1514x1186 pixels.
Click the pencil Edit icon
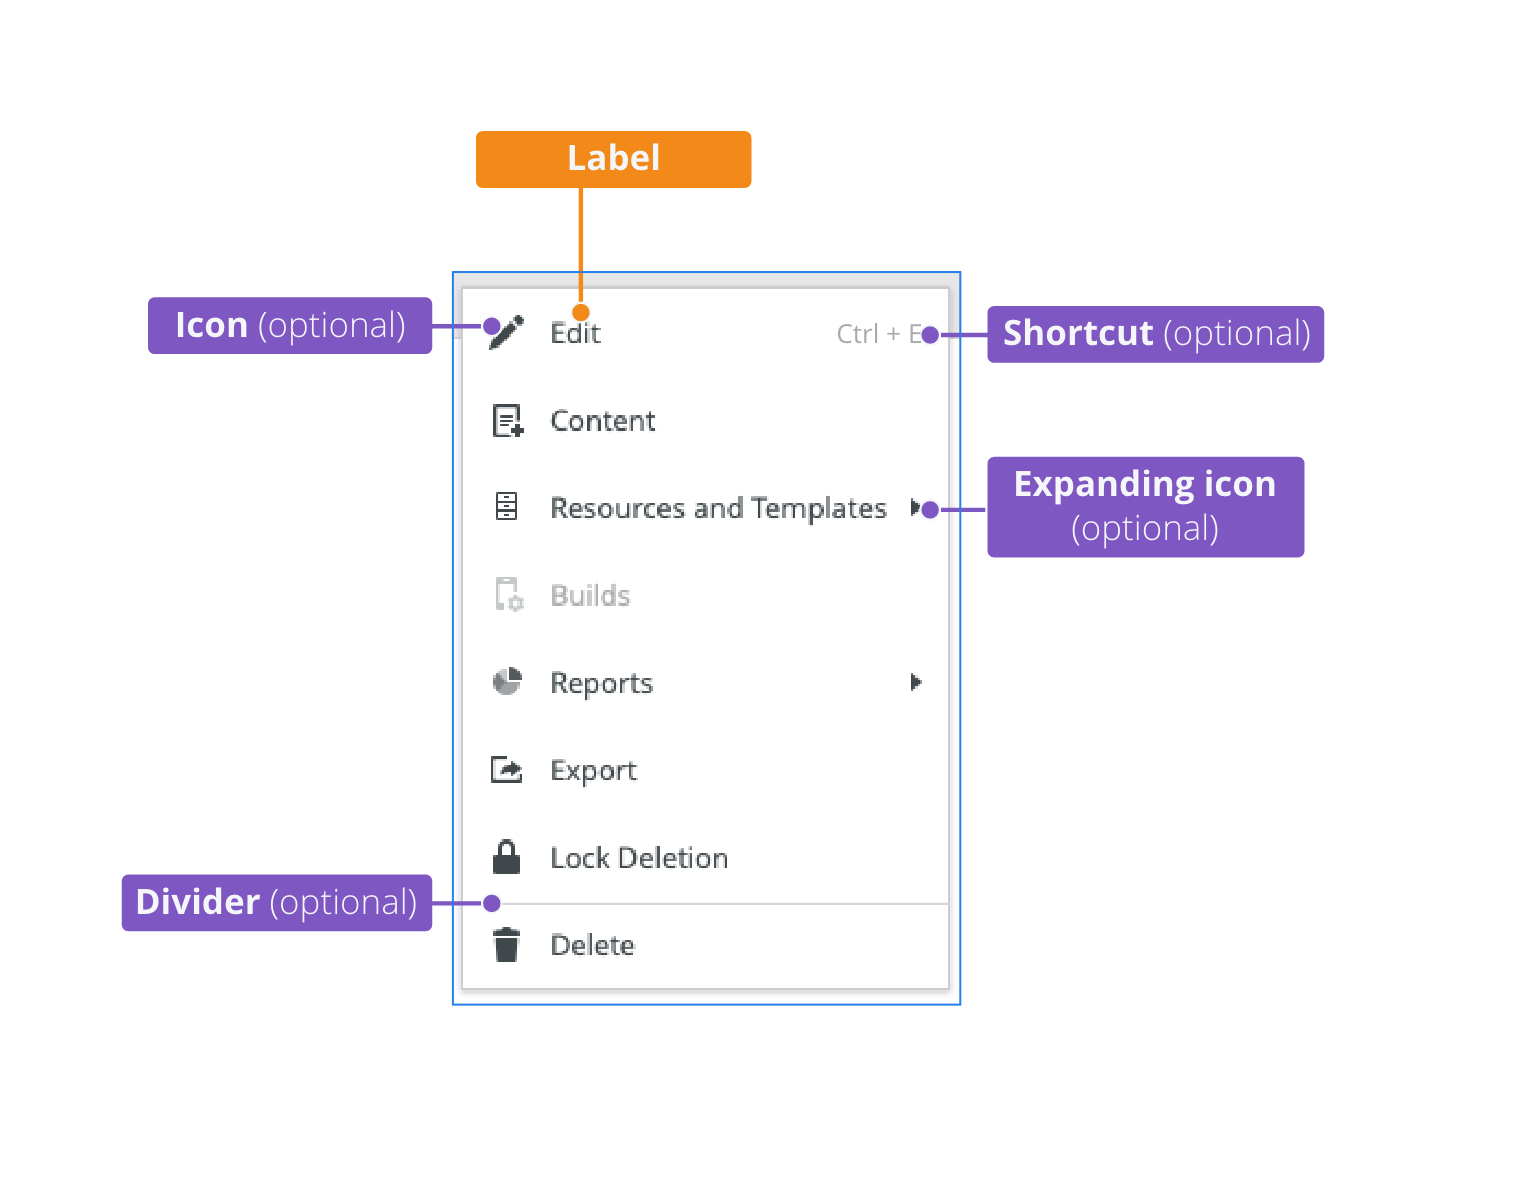point(506,333)
